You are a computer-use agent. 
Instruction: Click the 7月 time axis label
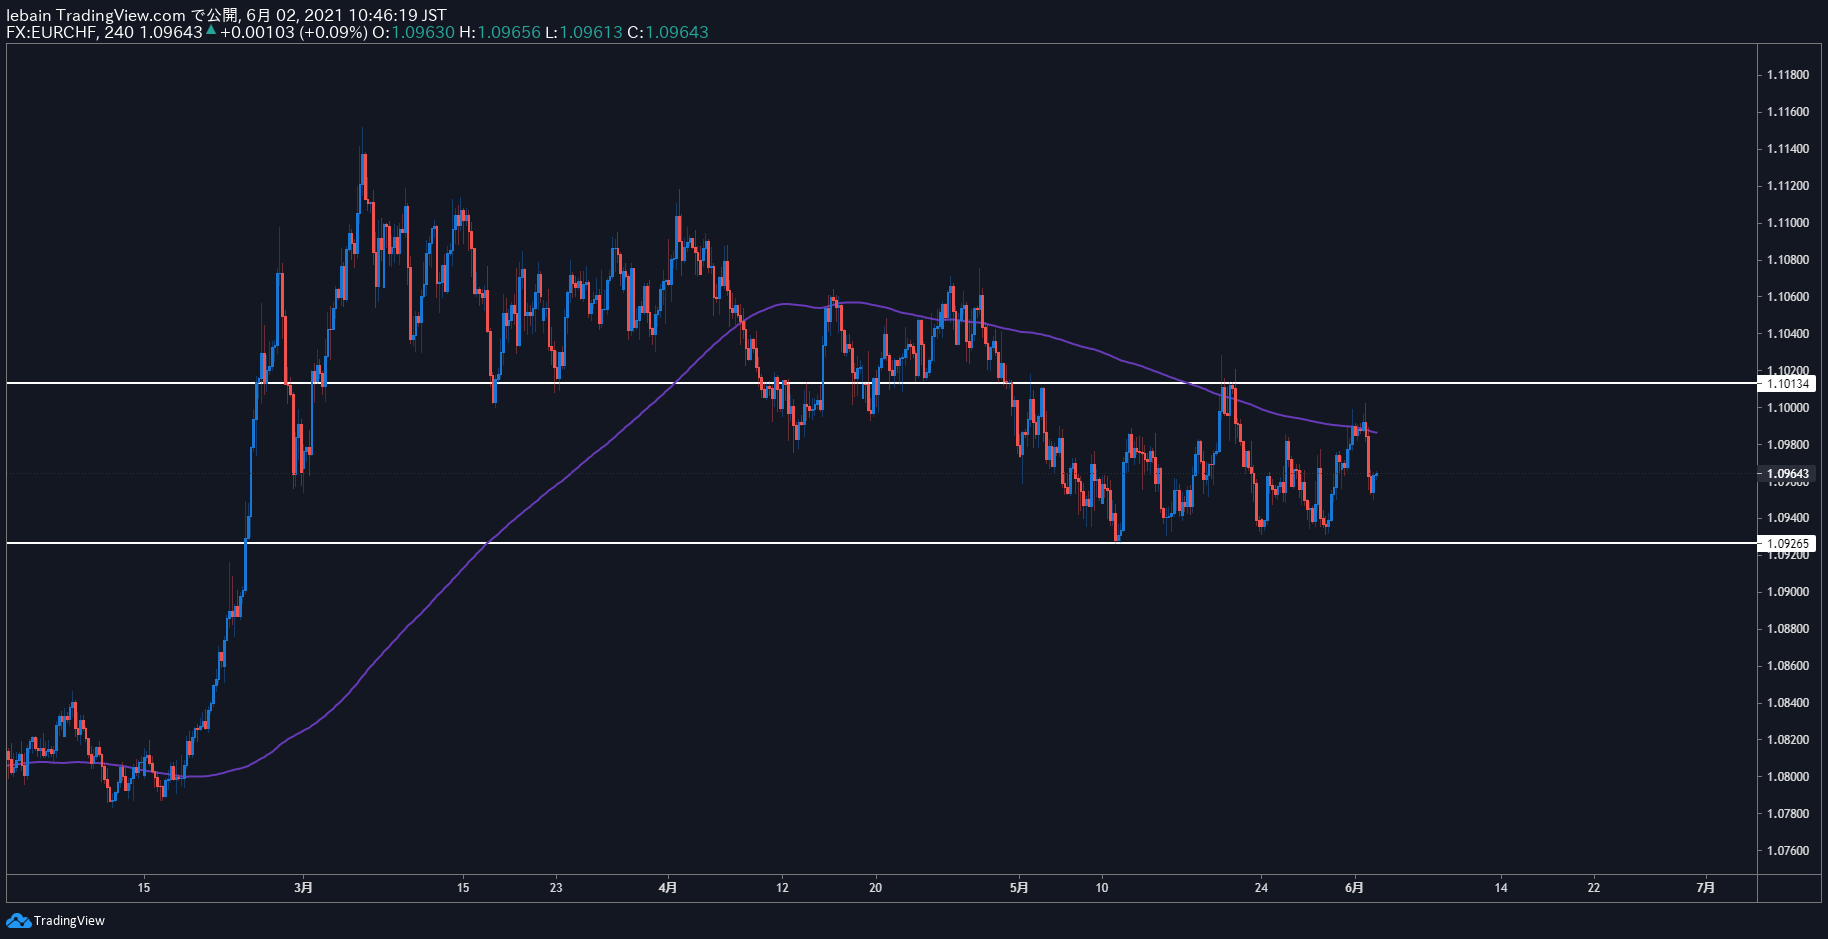[1706, 888]
